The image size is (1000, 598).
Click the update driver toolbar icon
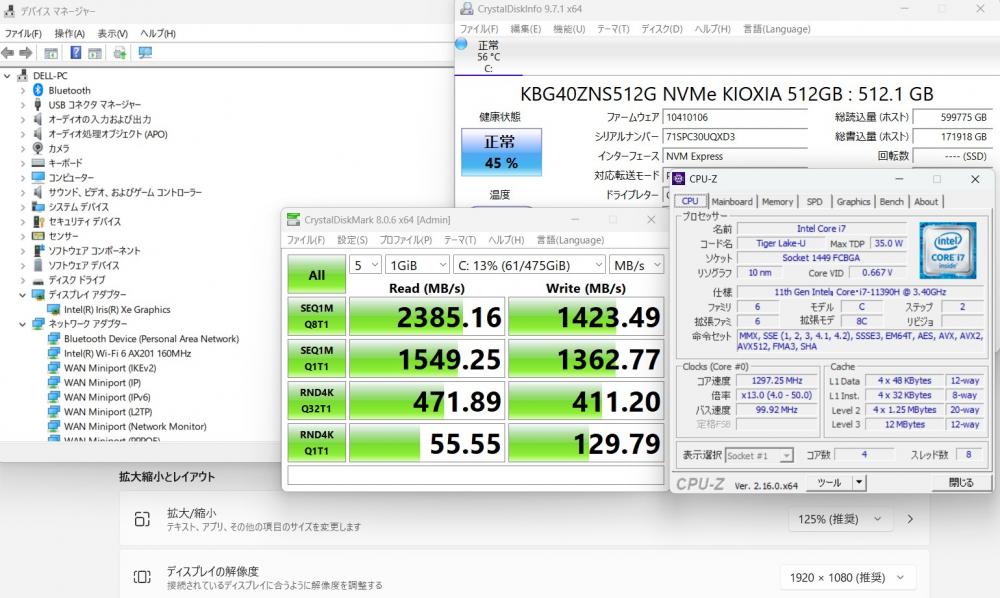[120, 53]
